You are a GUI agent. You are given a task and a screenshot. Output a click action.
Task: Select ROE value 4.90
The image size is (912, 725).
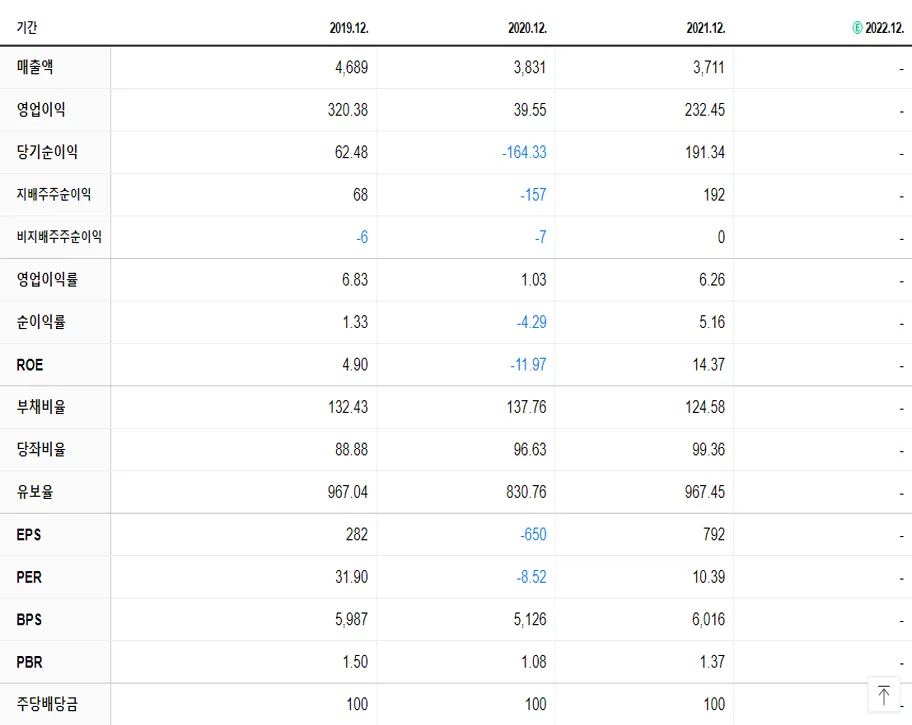coord(355,365)
